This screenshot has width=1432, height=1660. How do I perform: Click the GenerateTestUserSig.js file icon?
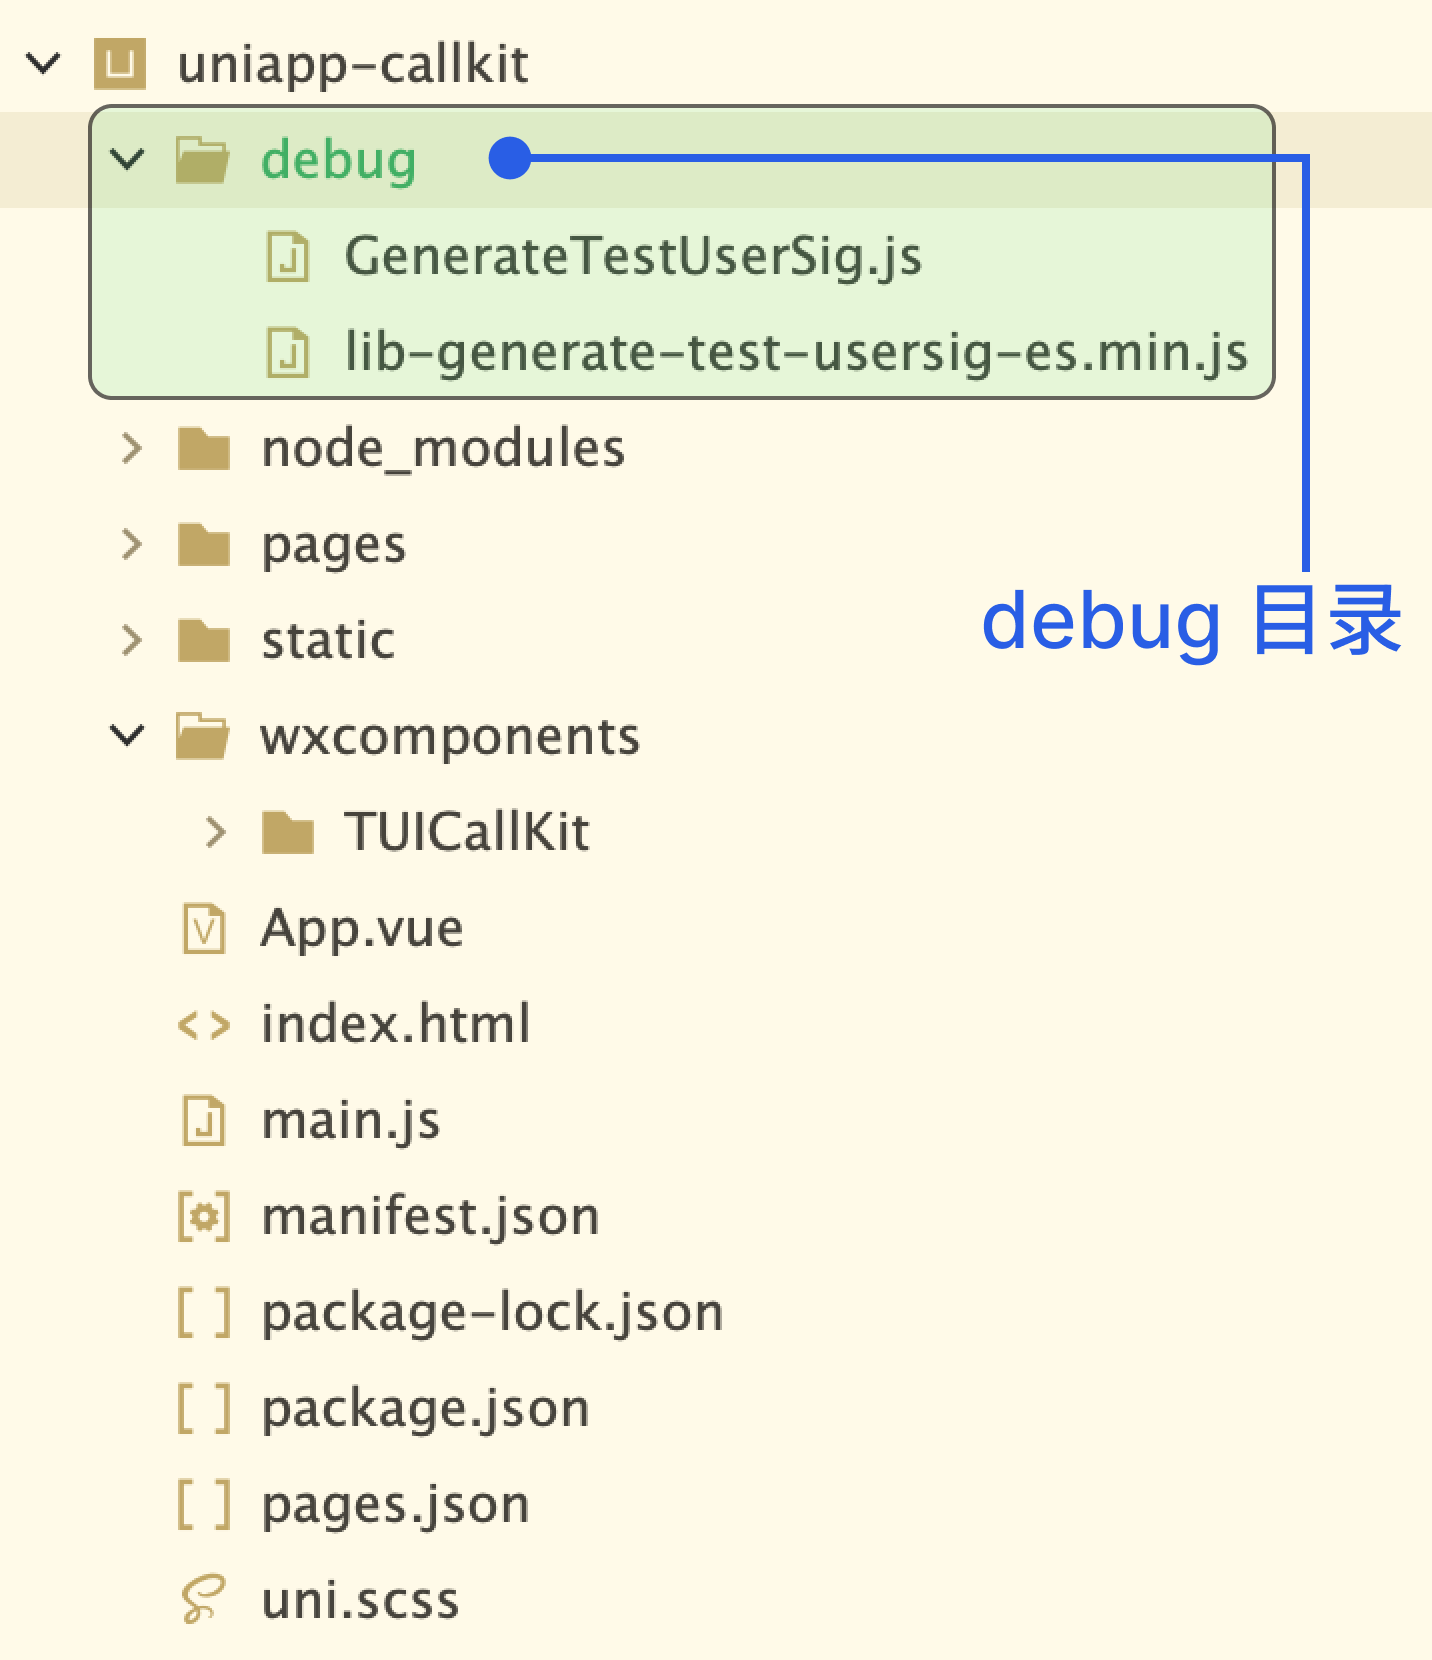(x=288, y=256)
